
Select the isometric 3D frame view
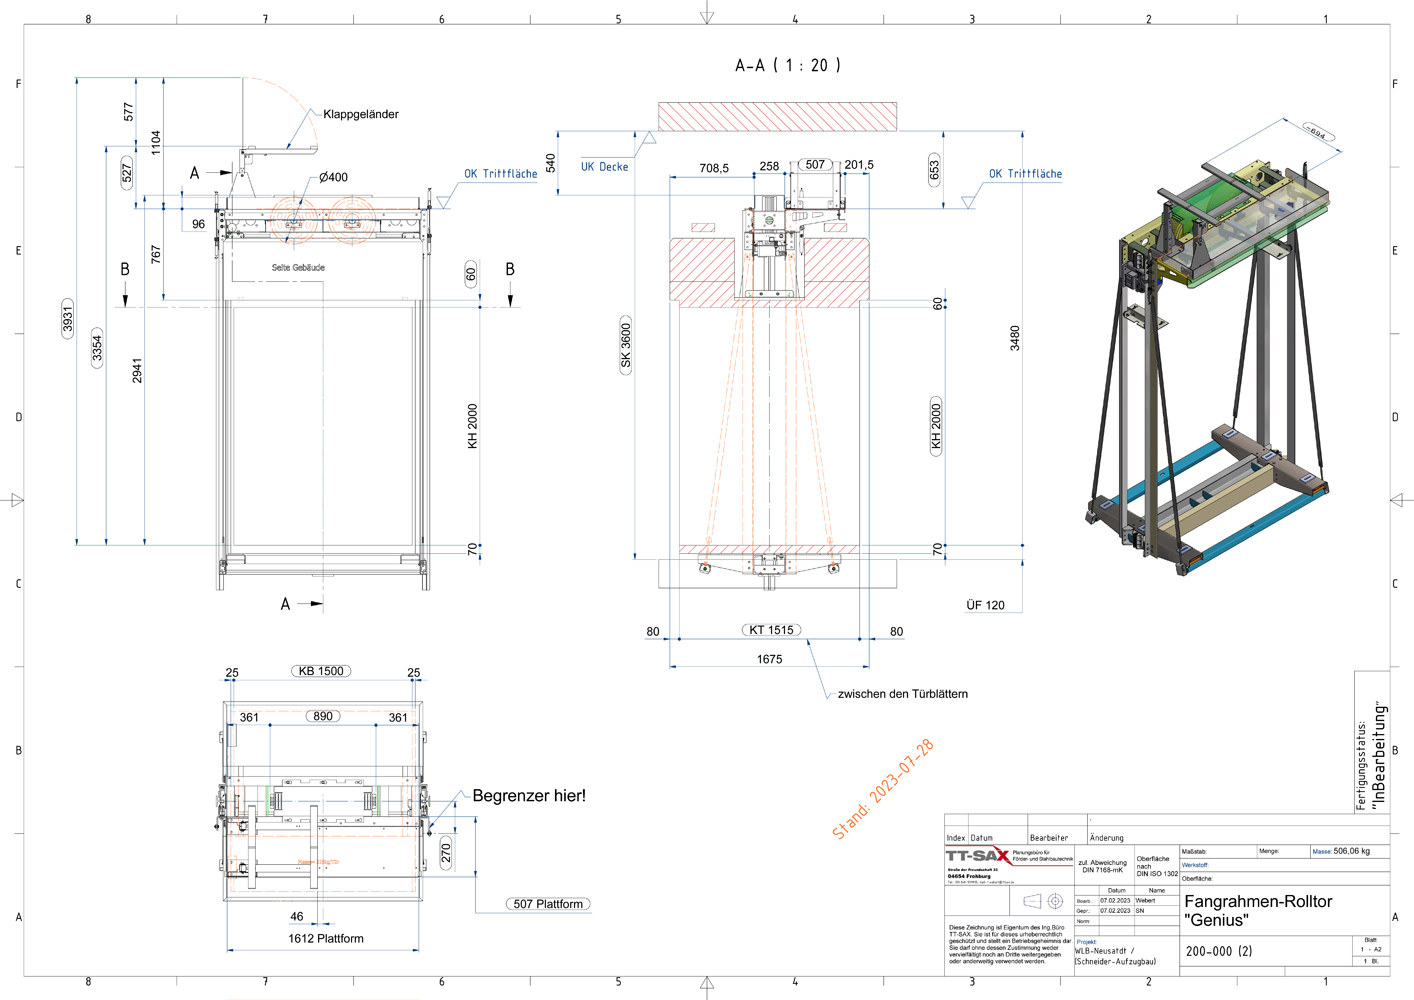coord(1210,350)
